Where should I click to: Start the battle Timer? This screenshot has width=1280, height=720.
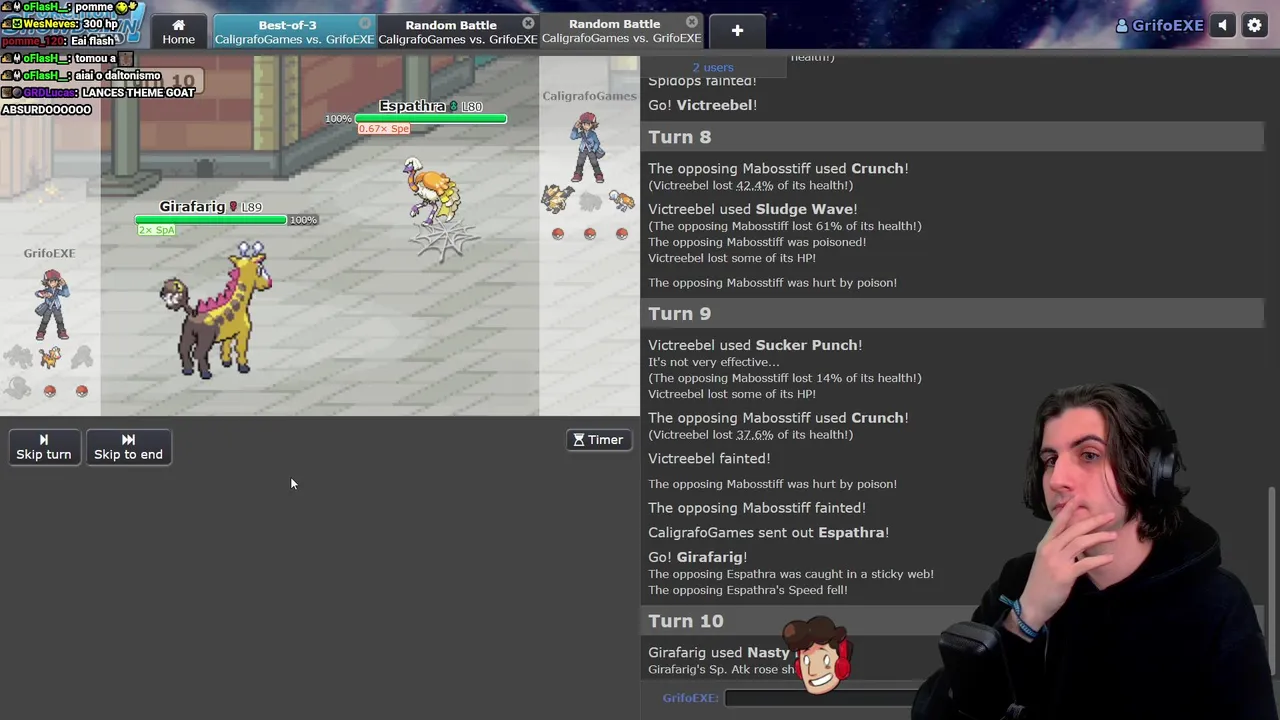(x=599, y=440)
